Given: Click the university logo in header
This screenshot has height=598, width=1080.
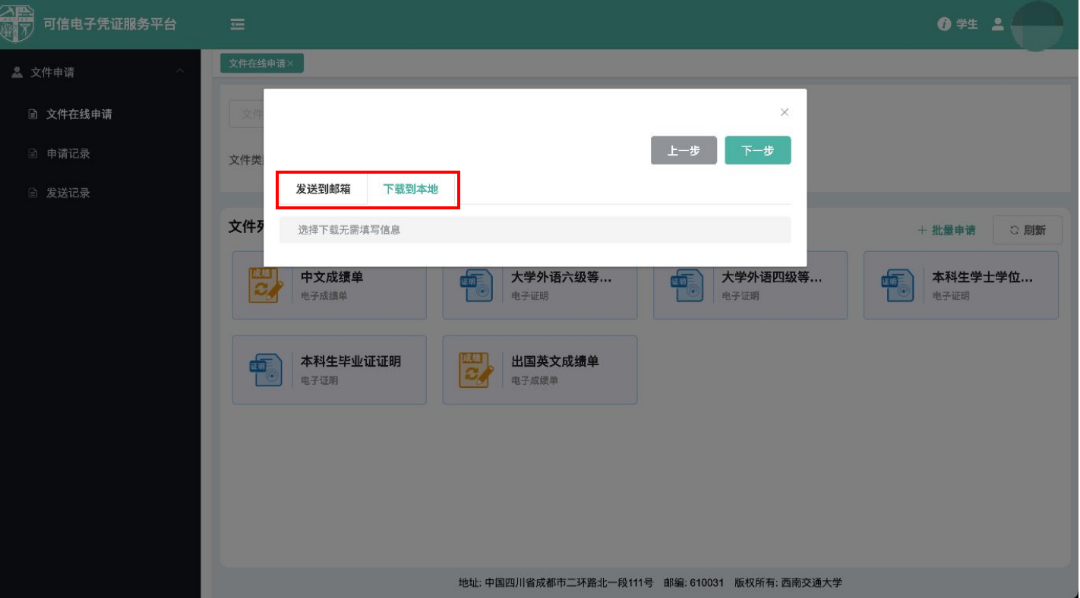Looking at the screenshot, I should (17, 23).
